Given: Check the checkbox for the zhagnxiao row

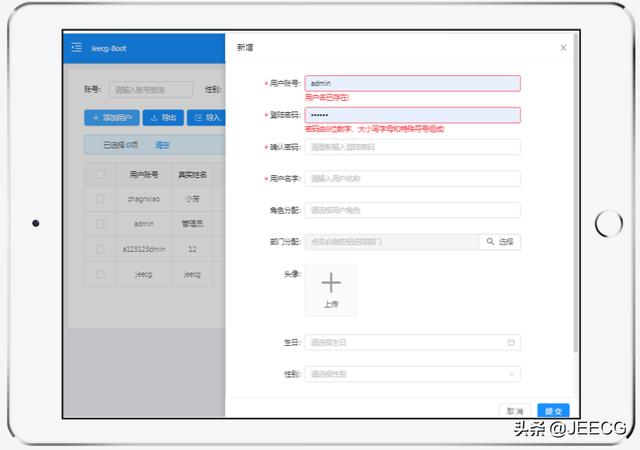Looking at the screenshot, I should [100, 199].
